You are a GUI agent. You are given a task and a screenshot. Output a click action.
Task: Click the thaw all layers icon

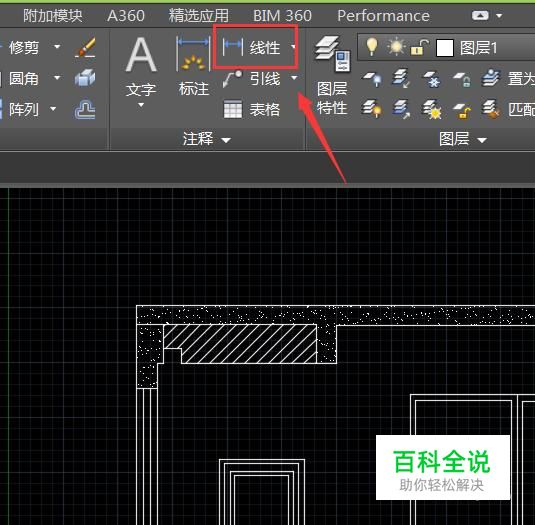coord(432,109)
